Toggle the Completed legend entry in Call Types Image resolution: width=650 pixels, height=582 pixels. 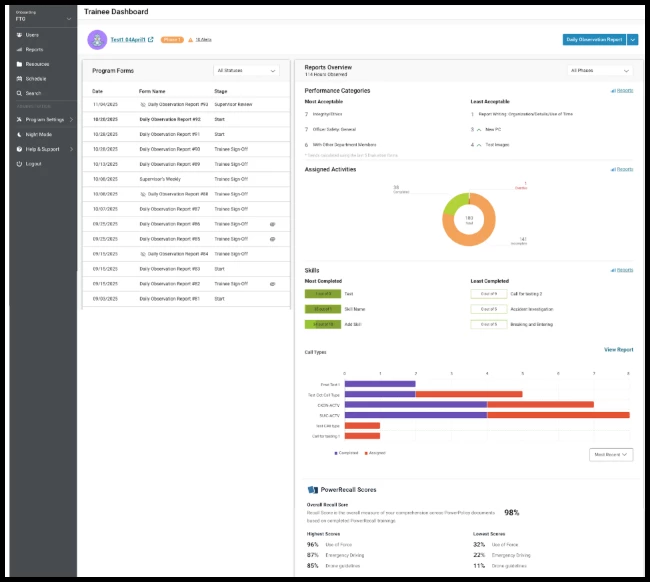pos(346,453)
